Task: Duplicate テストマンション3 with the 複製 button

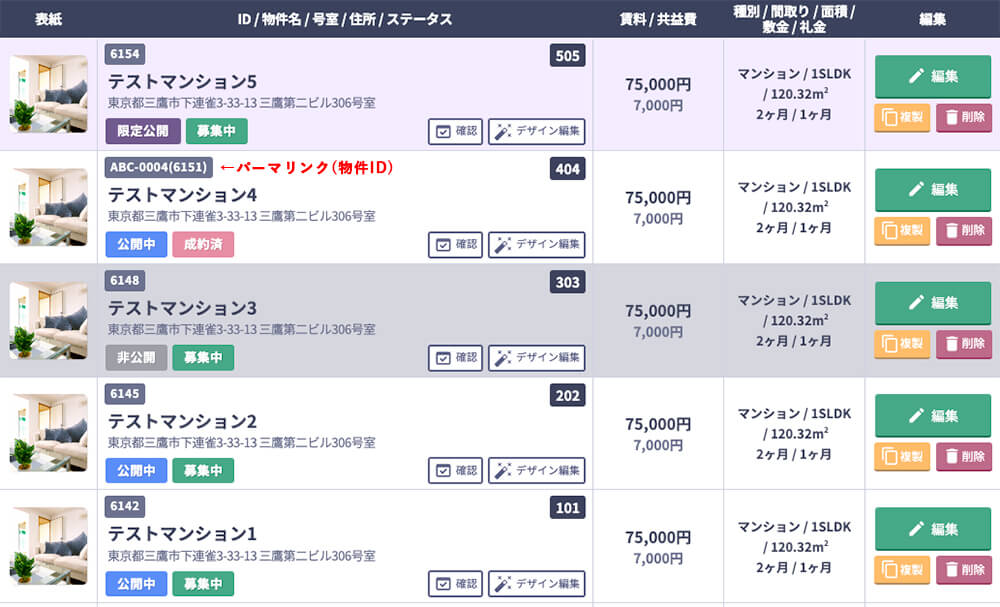Action: 902,343
